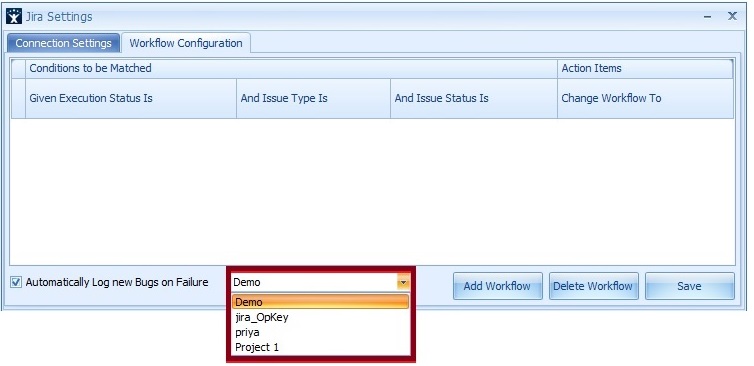Choose jira_OpKey from the project list
Image resolution: width=754 pixels, height=366 pixels.
[x=320, y=317]
